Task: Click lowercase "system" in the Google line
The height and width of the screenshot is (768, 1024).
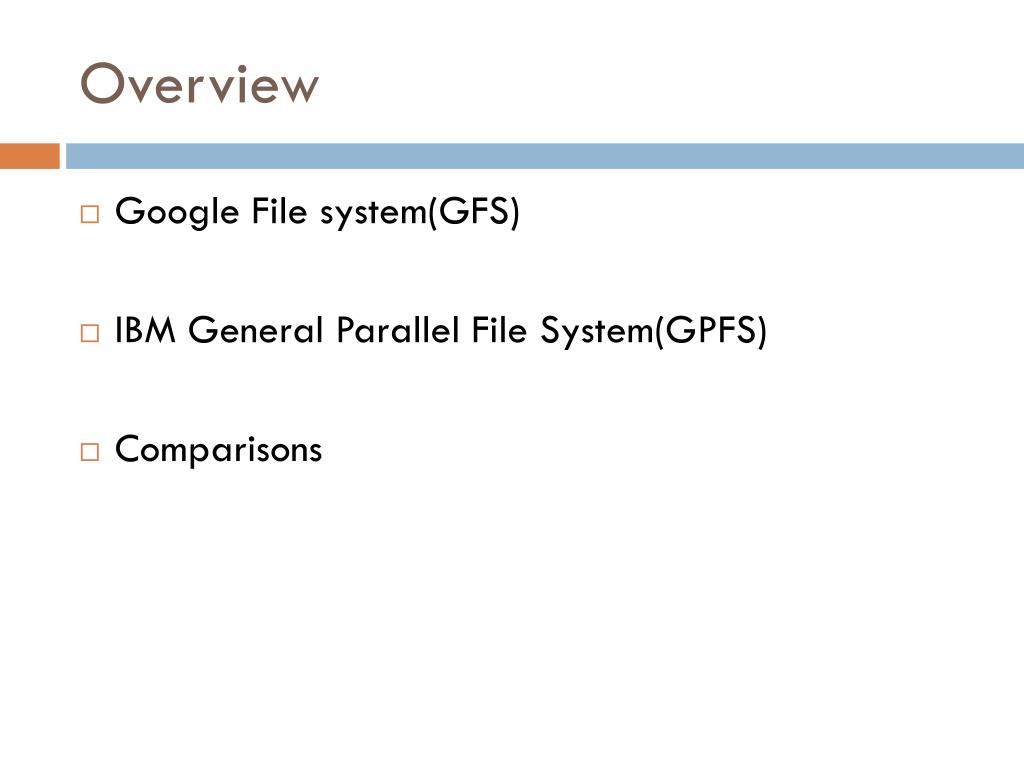Action: (374, 214)
